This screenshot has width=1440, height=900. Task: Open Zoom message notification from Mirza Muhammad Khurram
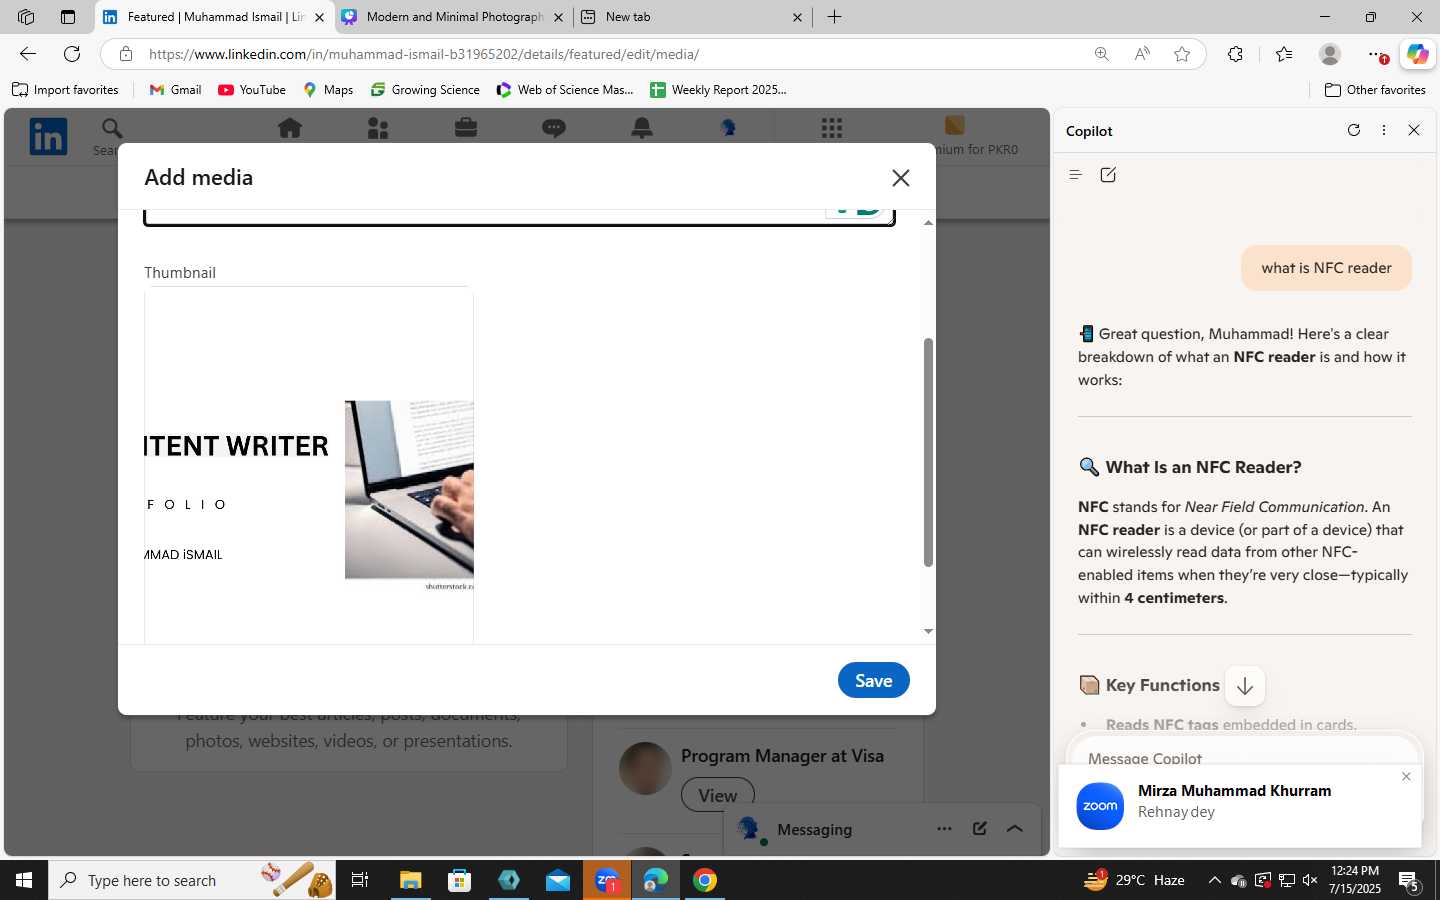(1240, 805)
